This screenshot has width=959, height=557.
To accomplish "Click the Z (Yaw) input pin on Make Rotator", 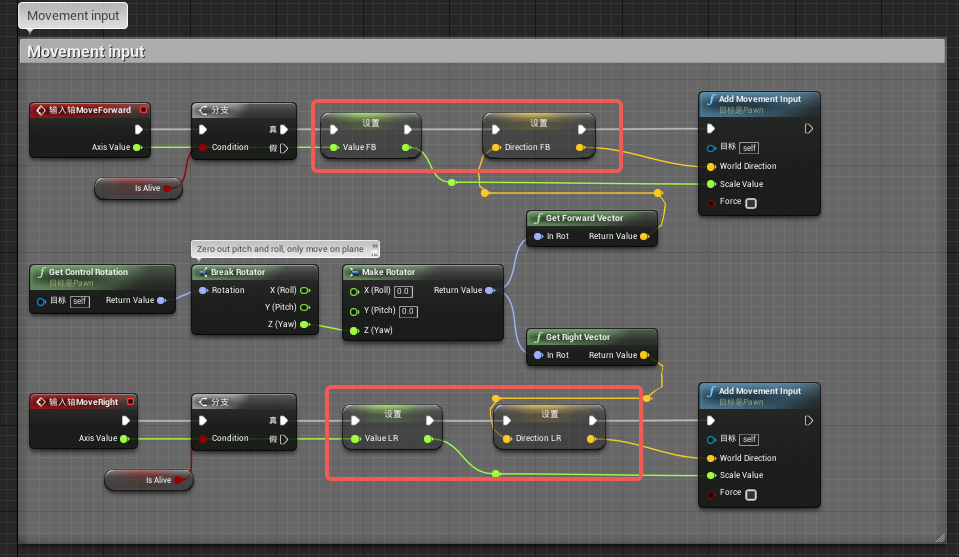I will pyautogui.click(x=354, y=331).
